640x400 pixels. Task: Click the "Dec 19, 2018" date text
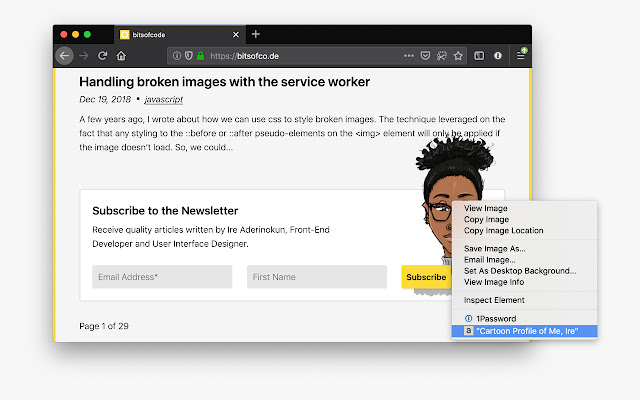point(105,99)
